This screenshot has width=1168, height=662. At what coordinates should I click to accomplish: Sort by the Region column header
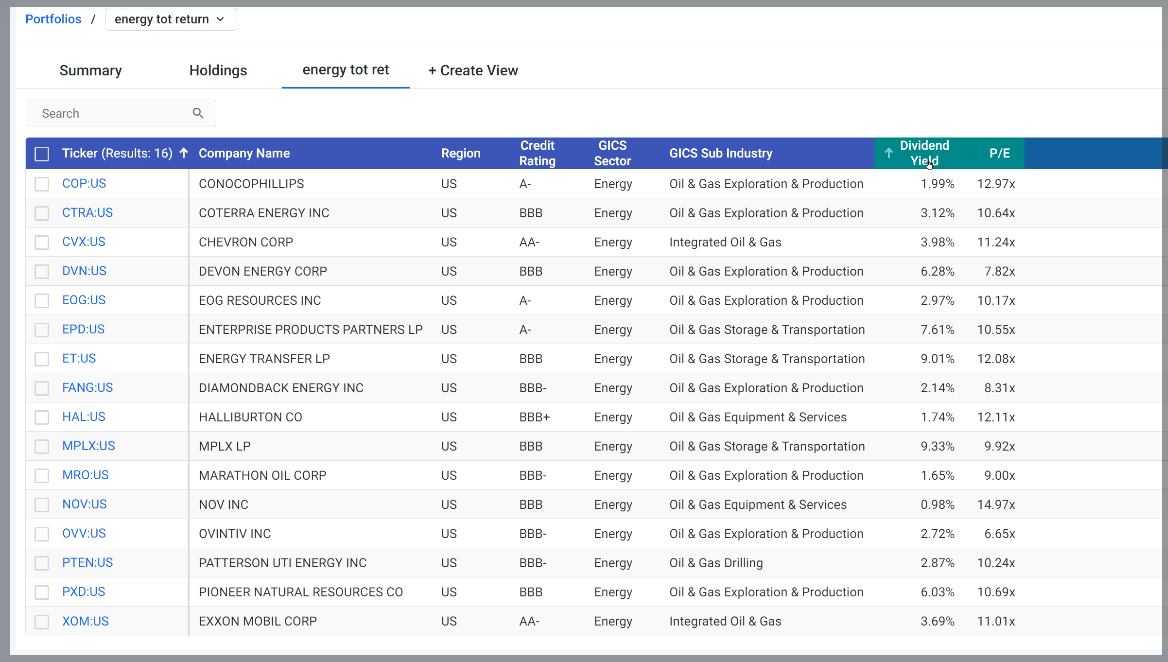[x=460, y=153]
